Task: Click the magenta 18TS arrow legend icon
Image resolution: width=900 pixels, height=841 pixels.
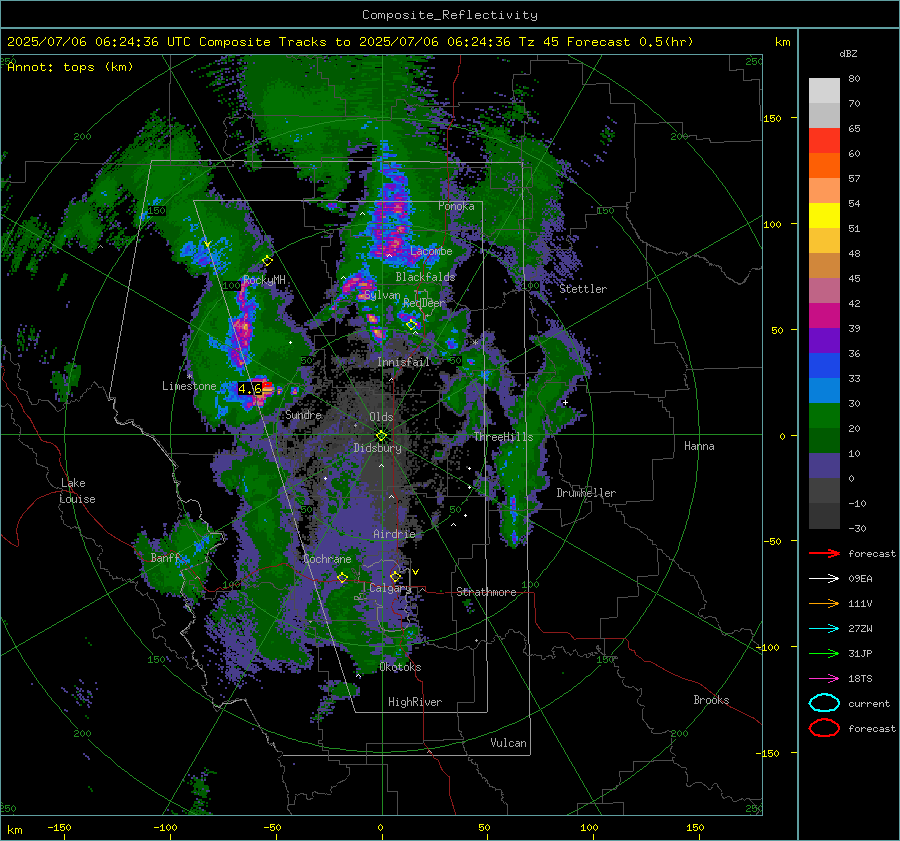Action: [824, 678]
